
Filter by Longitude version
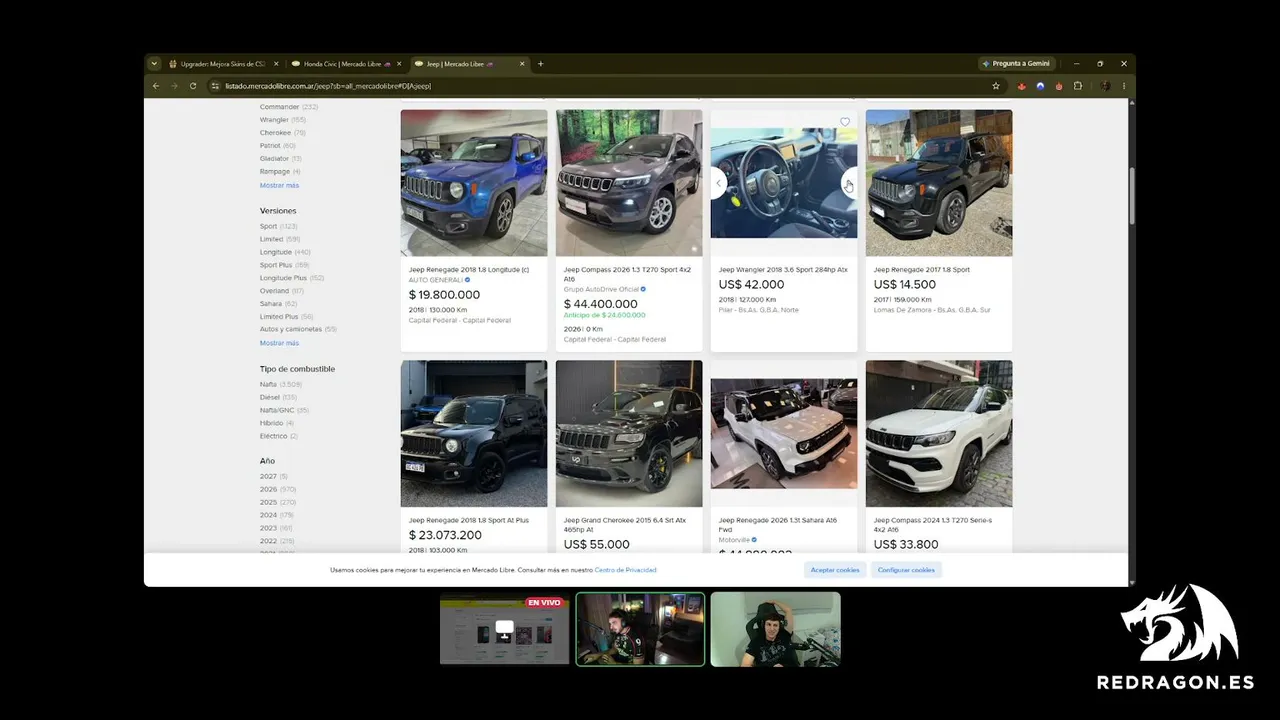[x=285, y=253]
